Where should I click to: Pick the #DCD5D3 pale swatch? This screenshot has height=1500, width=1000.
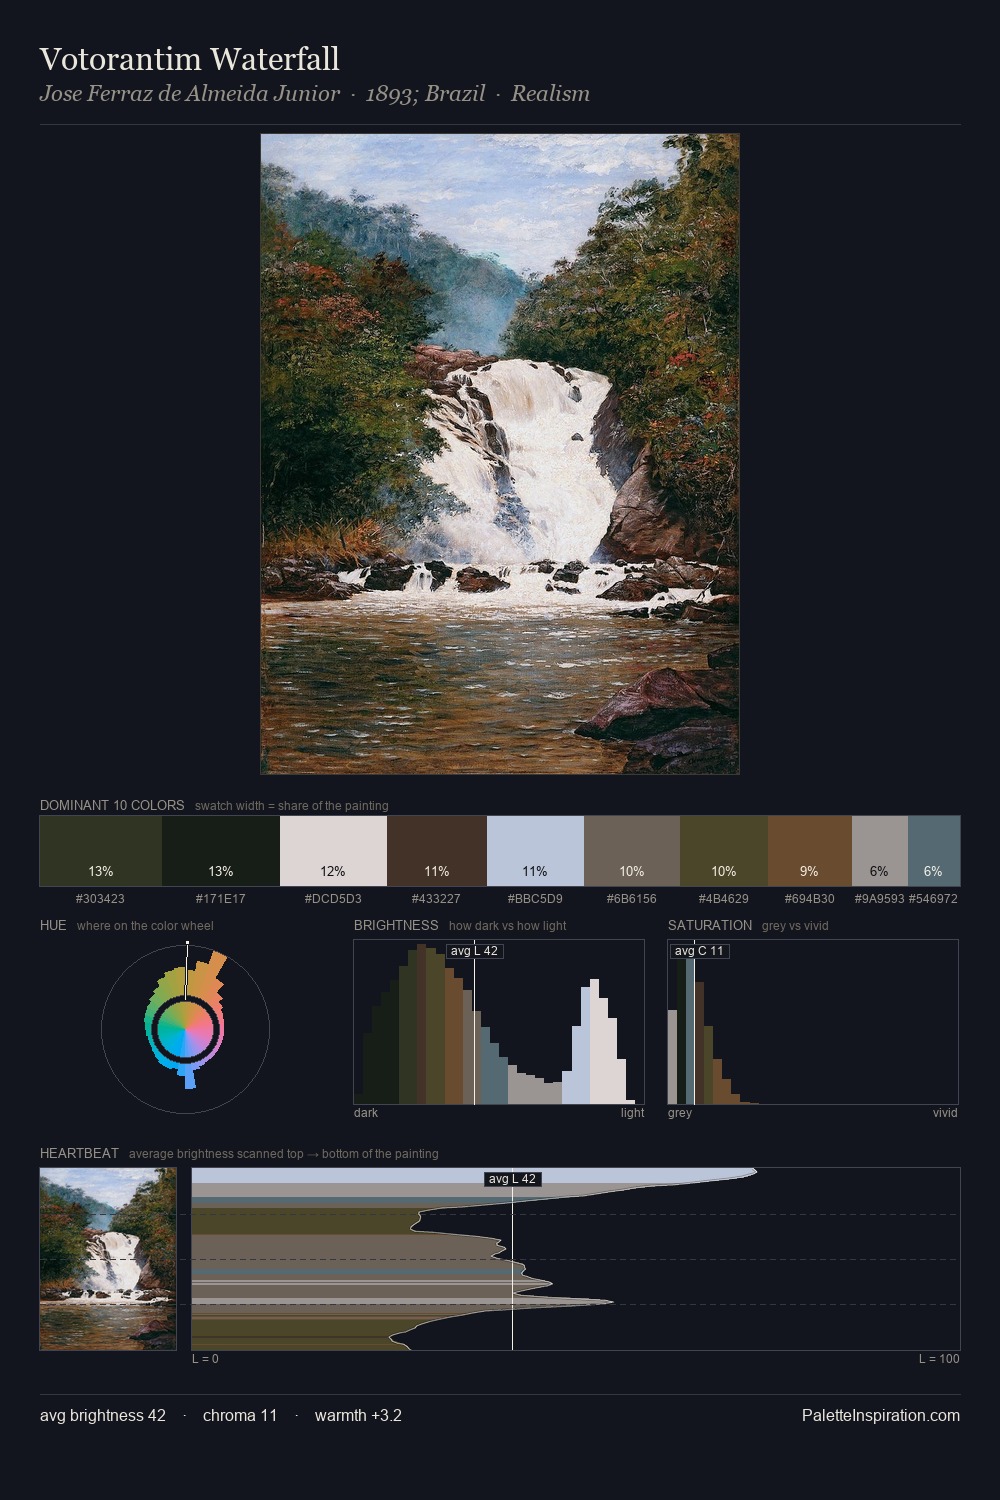click(333, 851)
